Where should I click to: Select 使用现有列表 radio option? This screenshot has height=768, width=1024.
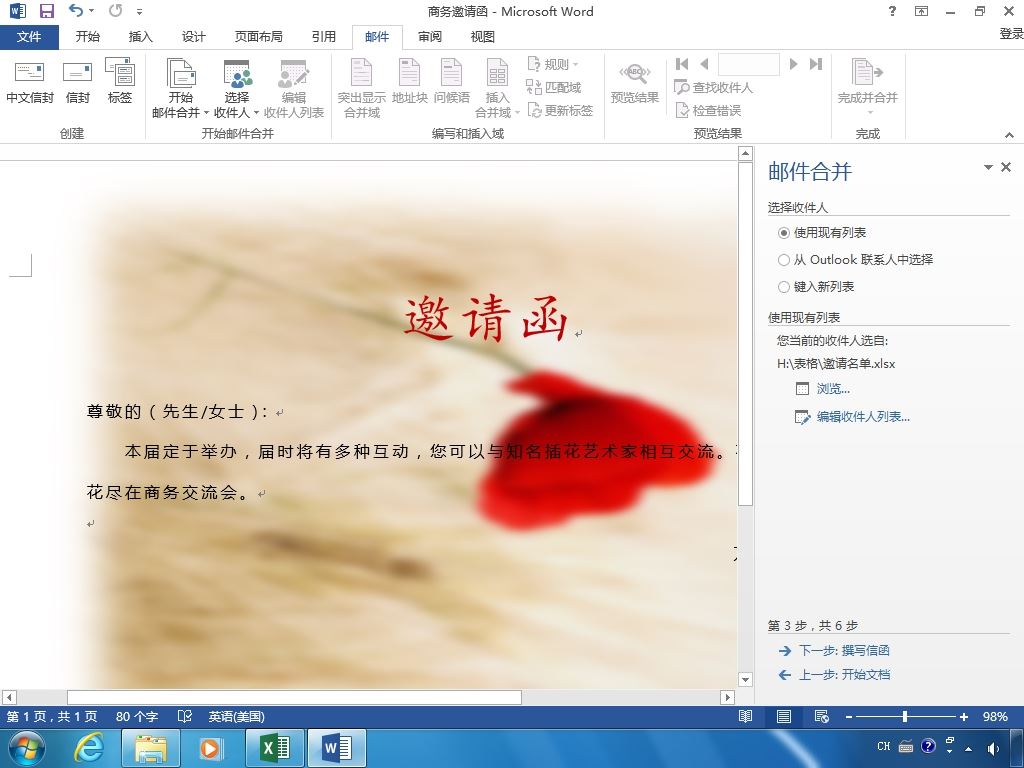pos(822,233)
